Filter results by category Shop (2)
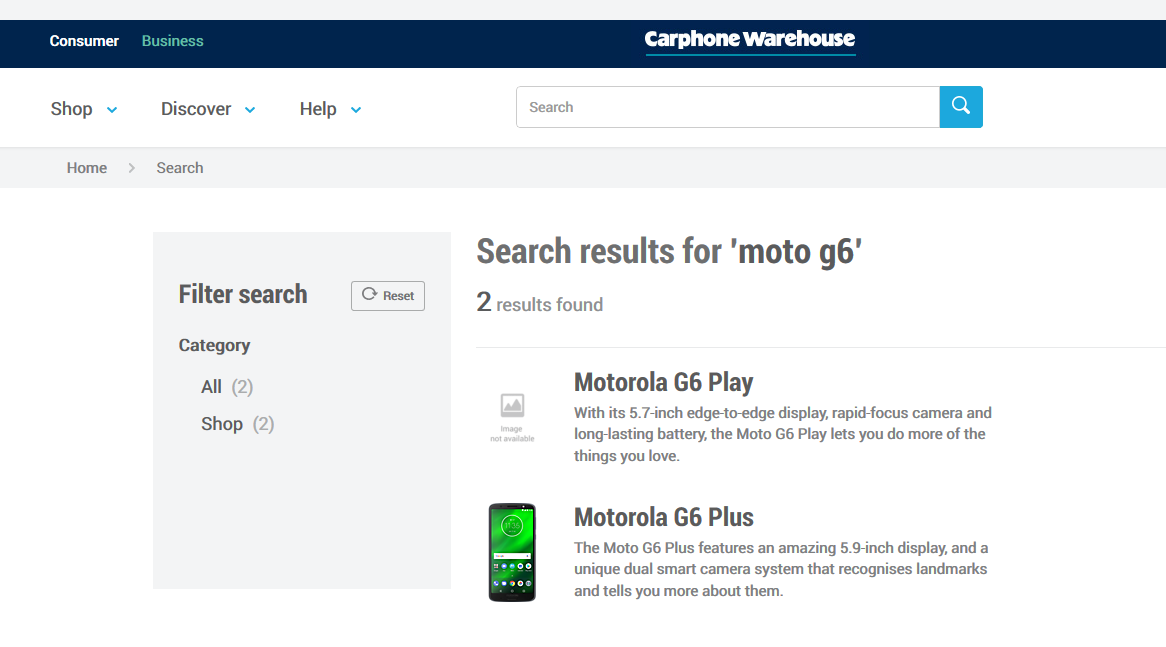Viewport: 1166px width, 647px height. tap(237, 424)
